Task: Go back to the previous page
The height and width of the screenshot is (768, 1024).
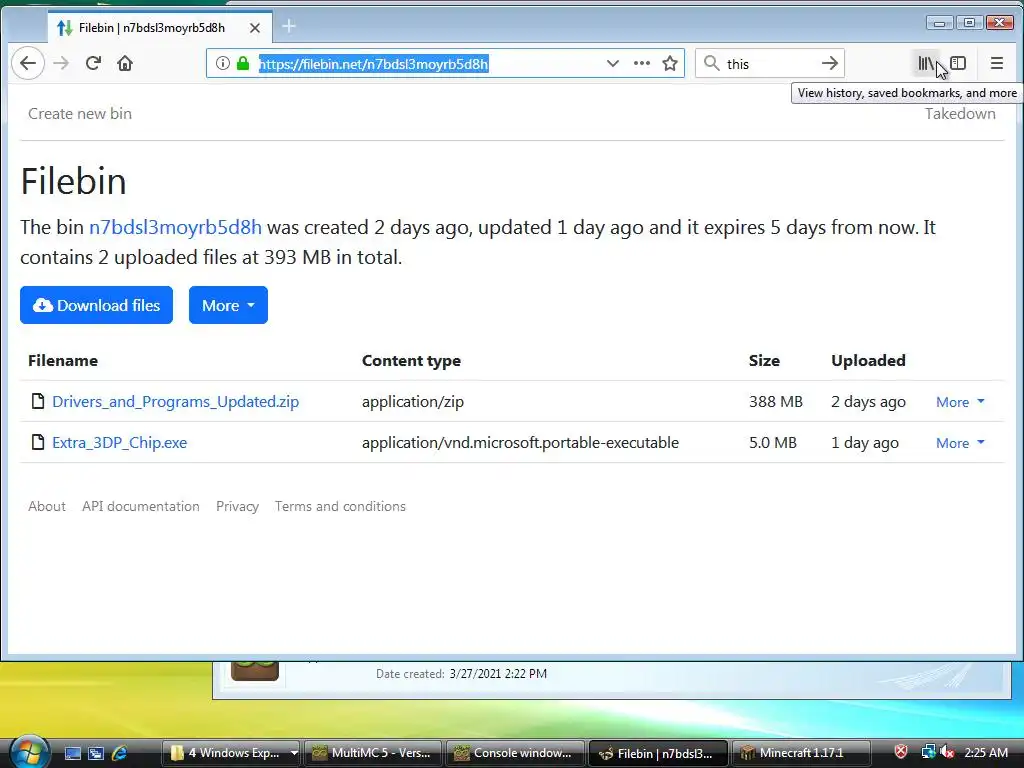Action: [28, 63]
